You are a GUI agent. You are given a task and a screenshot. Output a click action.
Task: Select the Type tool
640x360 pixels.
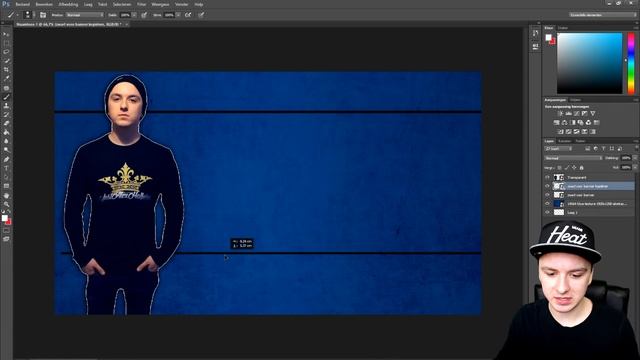coord(6,168)
